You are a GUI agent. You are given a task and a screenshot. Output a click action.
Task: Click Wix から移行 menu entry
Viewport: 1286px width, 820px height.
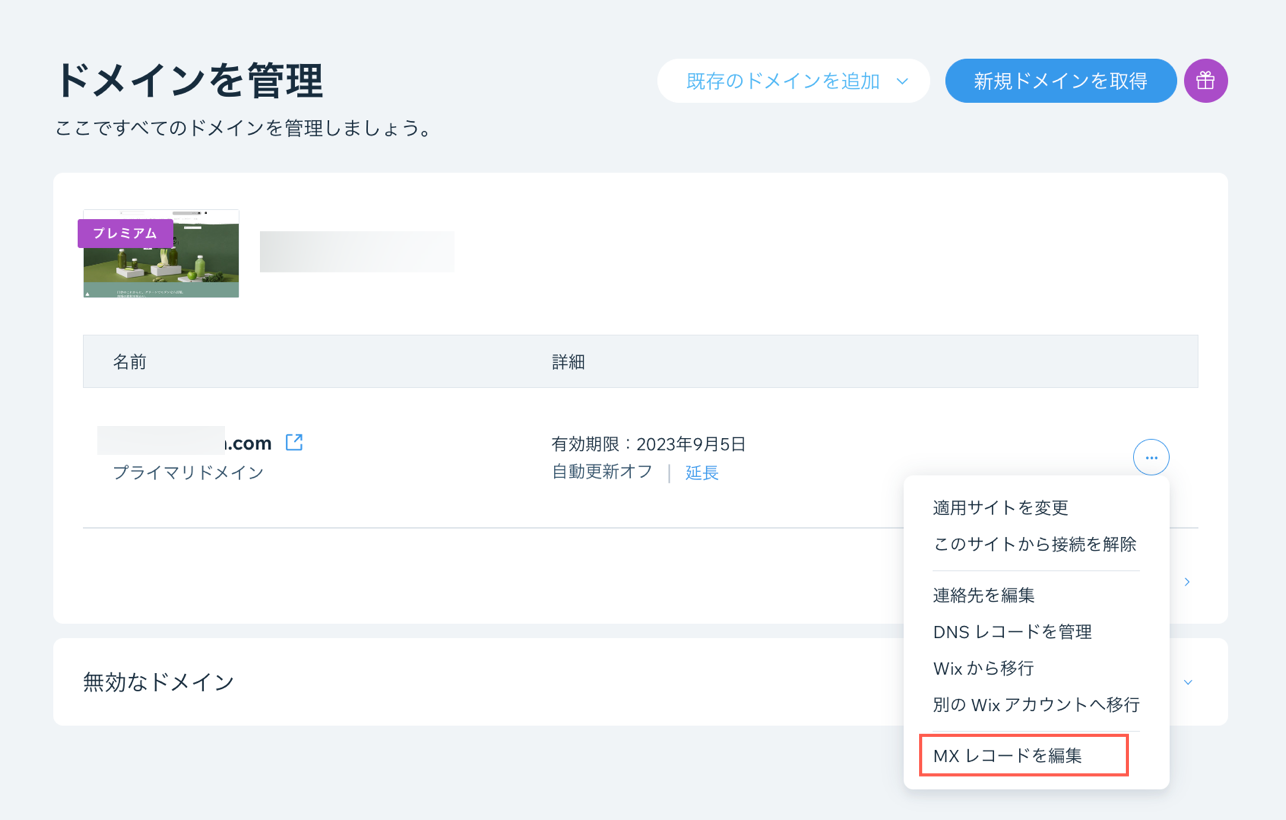coord(983,668)
